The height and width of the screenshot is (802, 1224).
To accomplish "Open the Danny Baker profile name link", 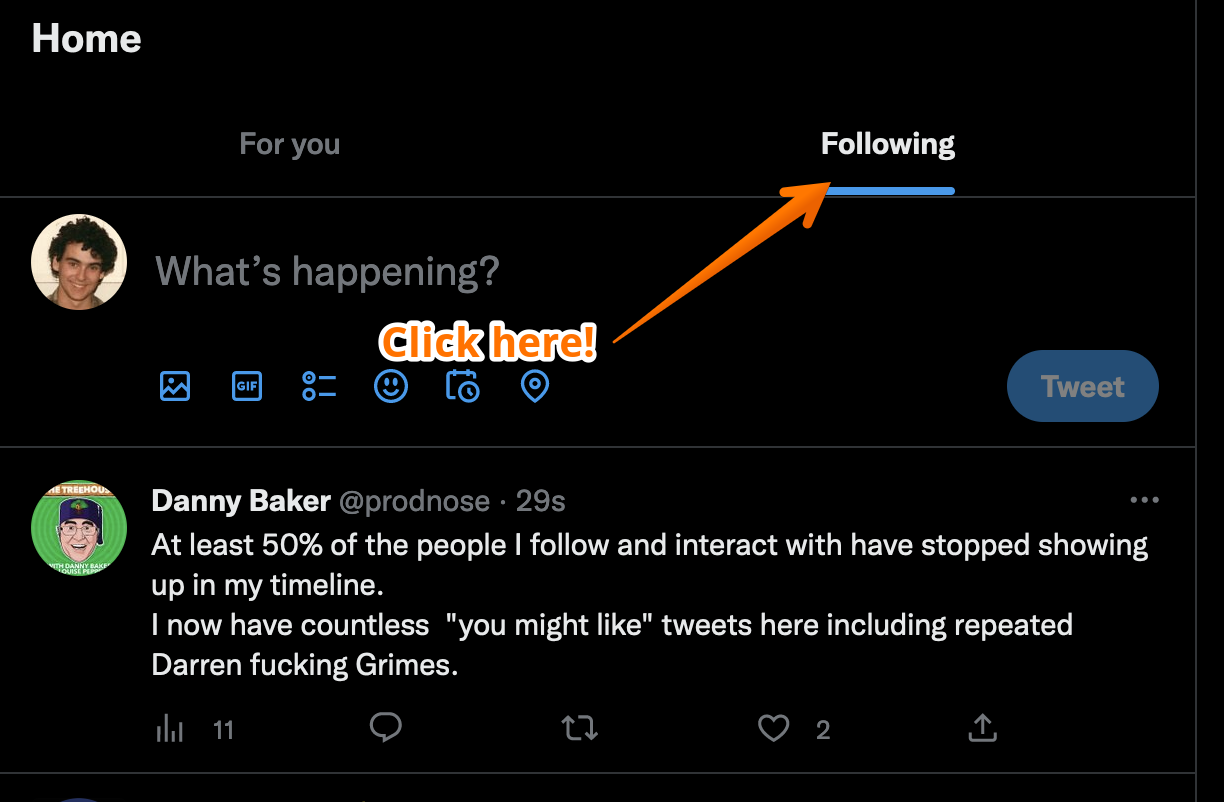I will [241, 501].
